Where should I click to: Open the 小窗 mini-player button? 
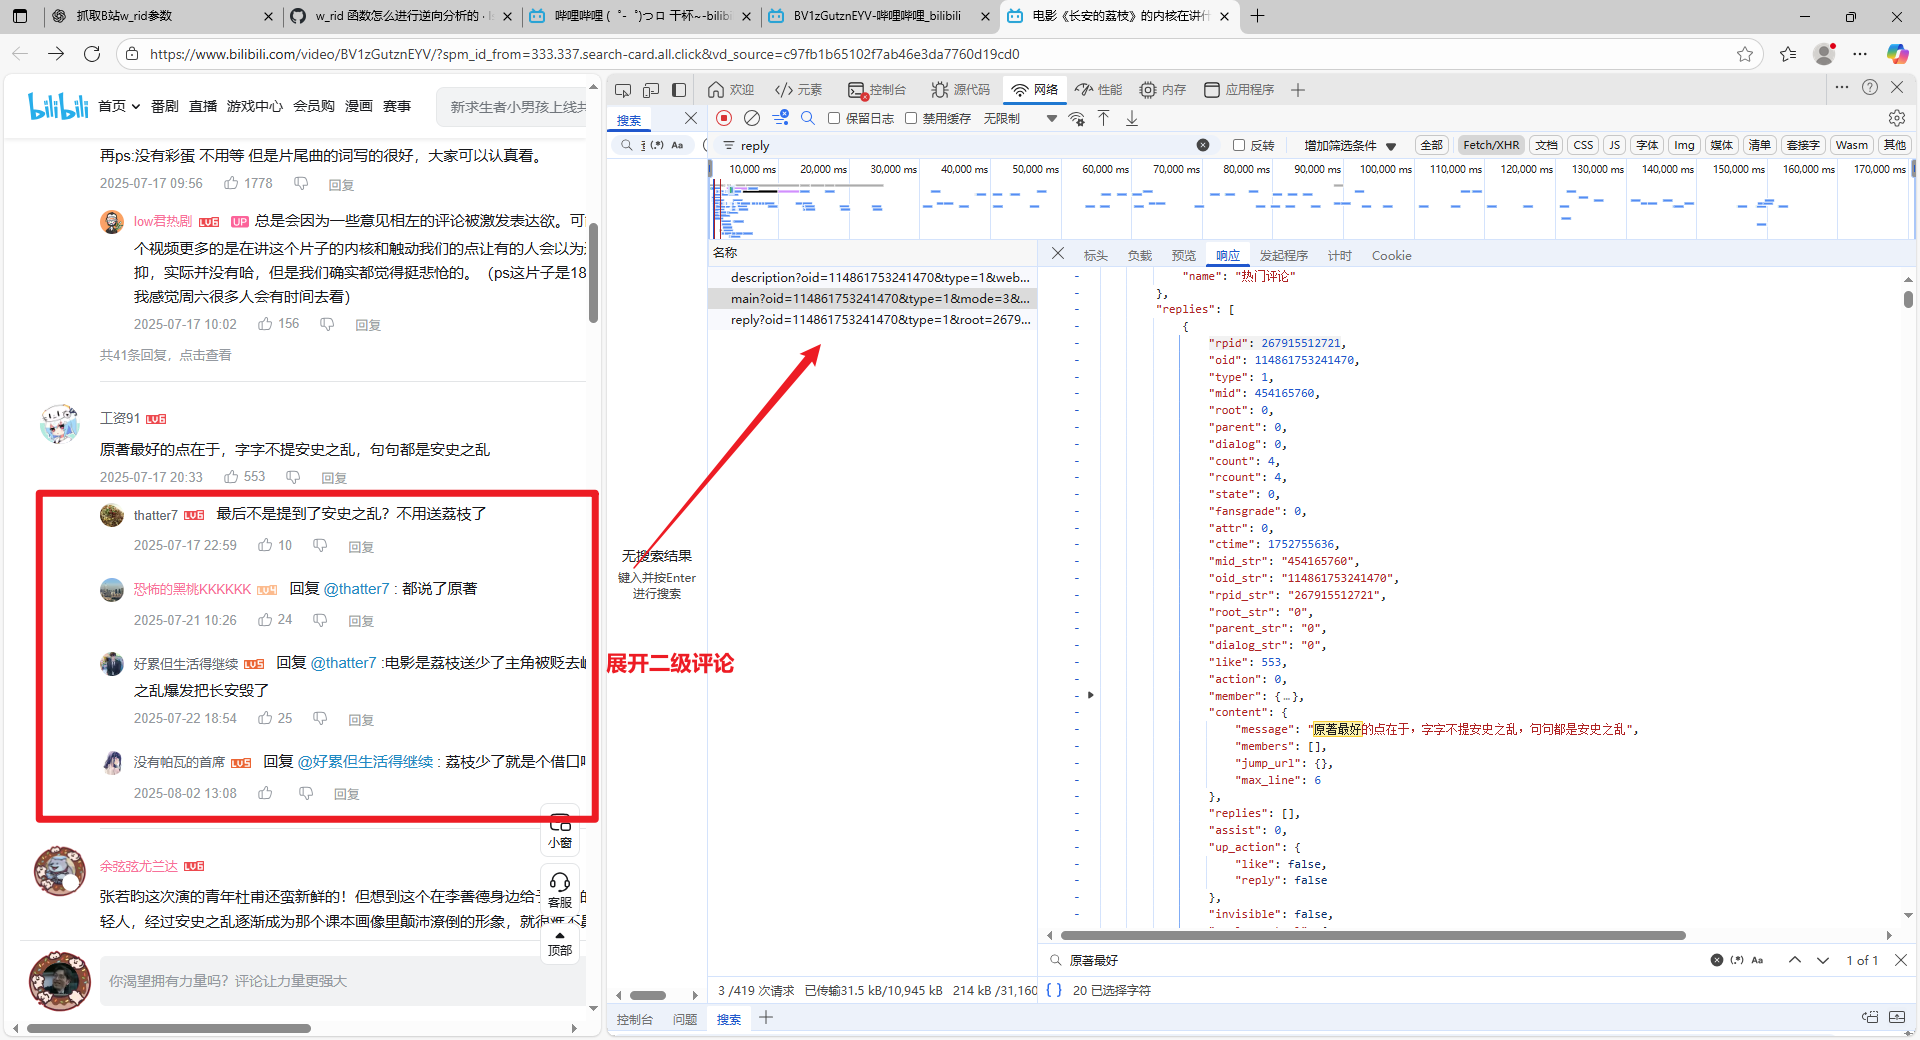[x=560, y=830]
